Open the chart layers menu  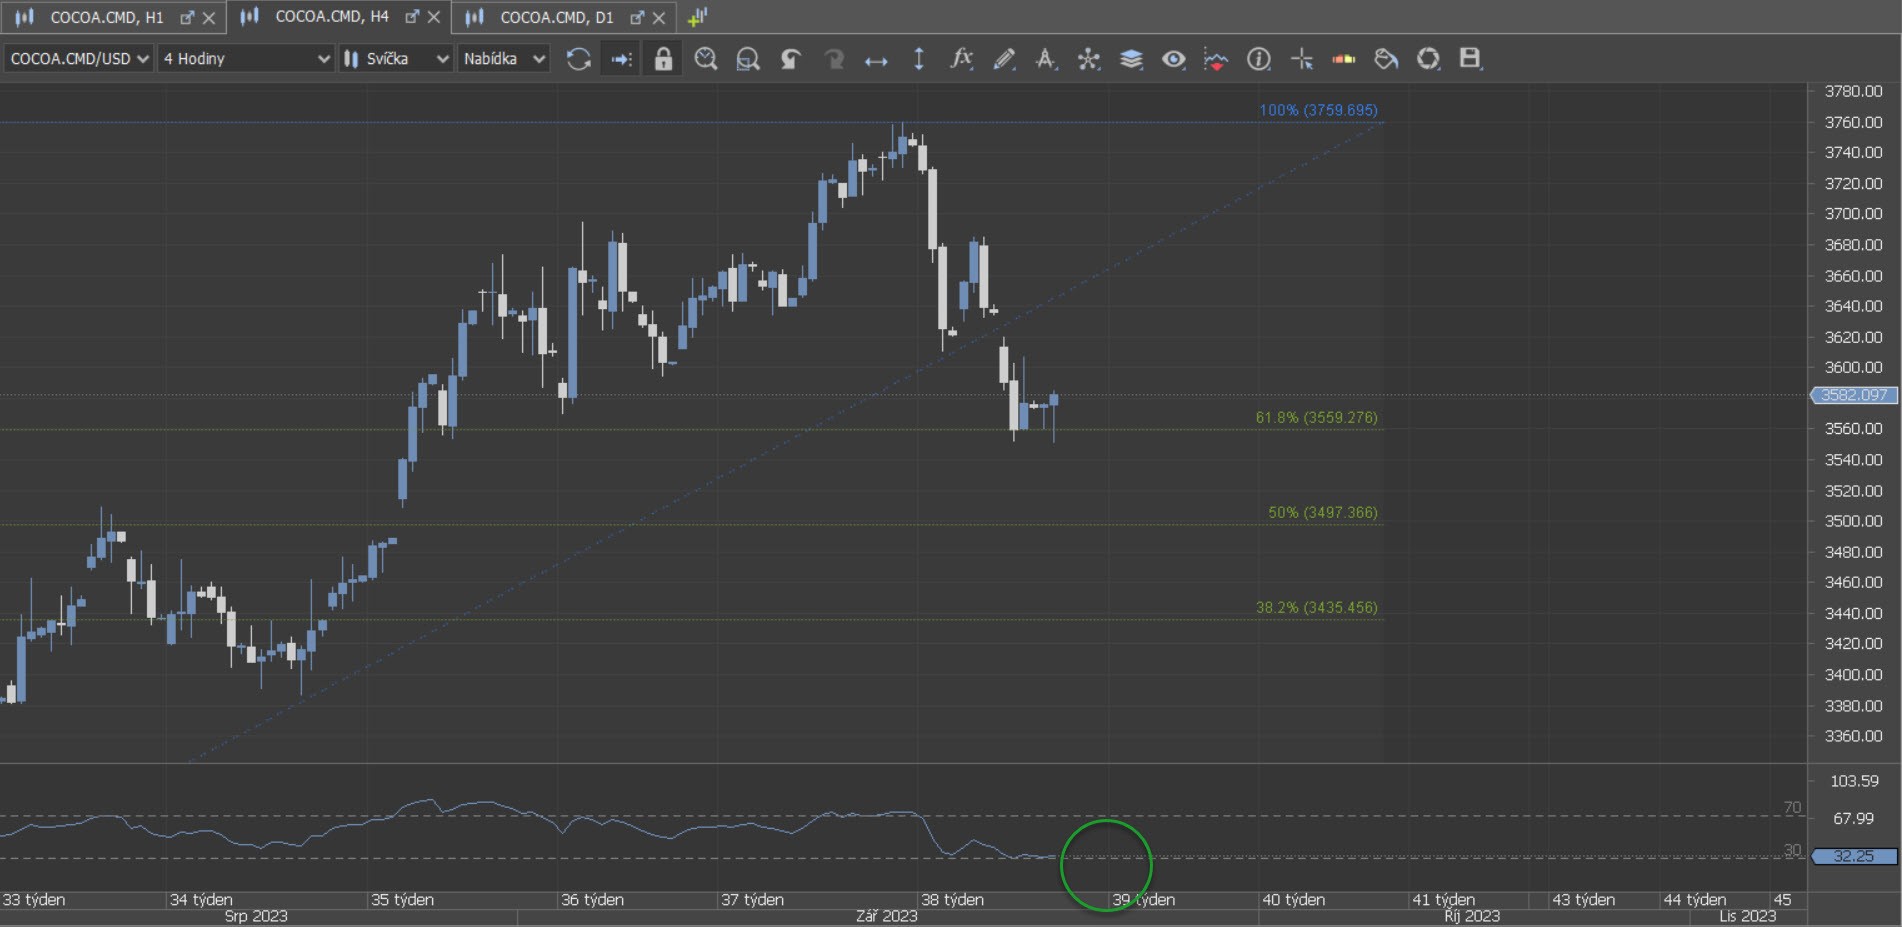click(x=1131, y=59)
